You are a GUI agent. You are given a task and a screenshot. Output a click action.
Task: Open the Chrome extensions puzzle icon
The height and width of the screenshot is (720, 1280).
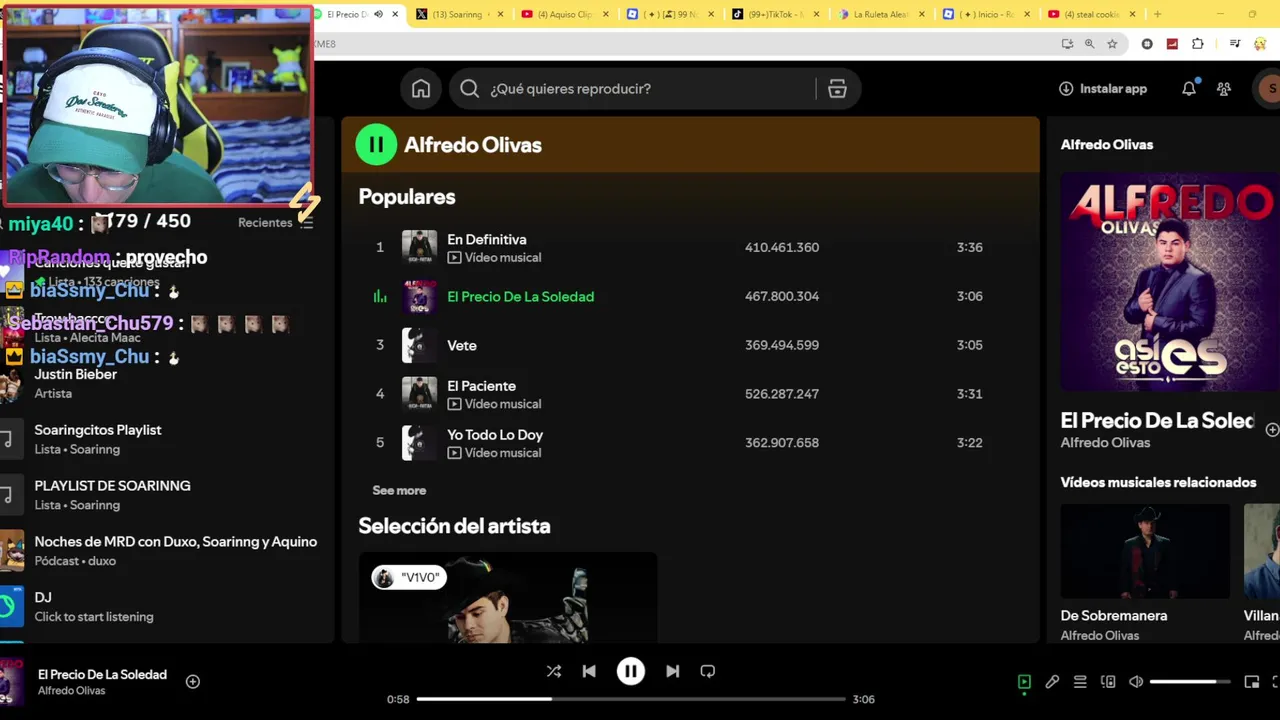pyautogui.click(x=1198, y=44)
